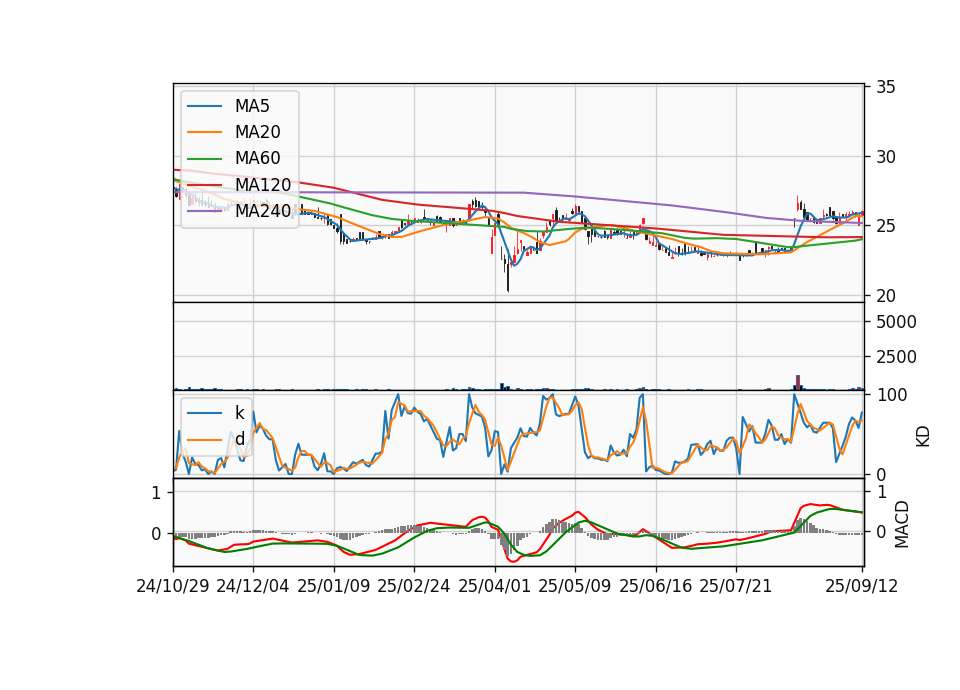Click the k label in KD legend
The image size is (960, 690).
pyautogui.click(x=239, y=413)
